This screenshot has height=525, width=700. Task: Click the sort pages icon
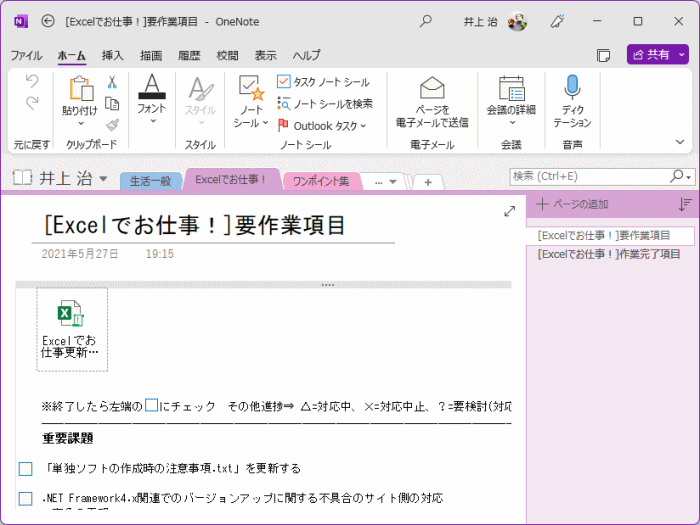click(x=685, y=204)
